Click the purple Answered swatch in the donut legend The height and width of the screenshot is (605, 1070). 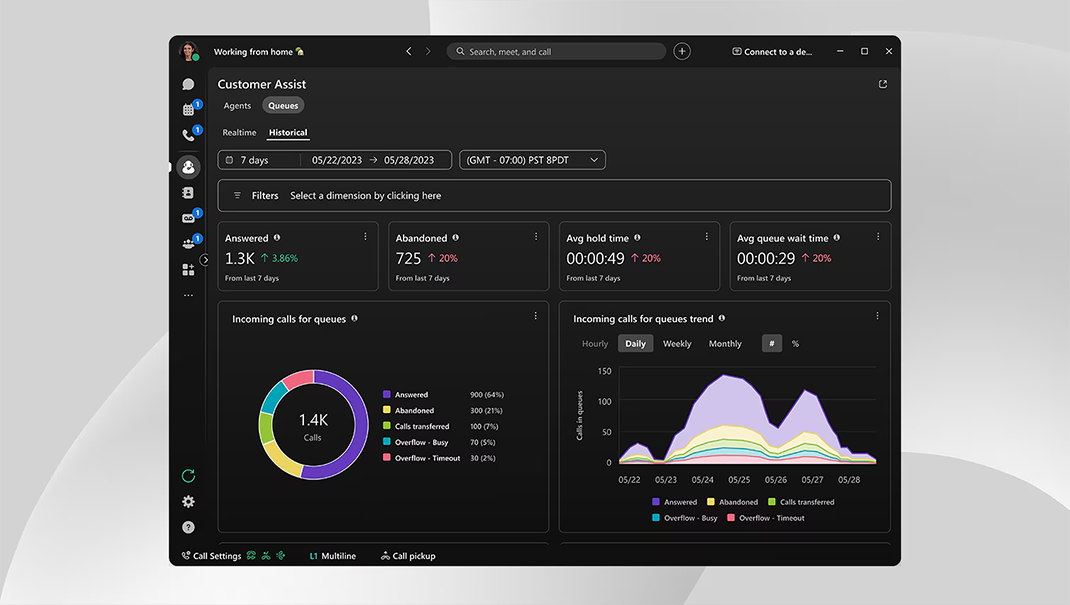click(x=387, y=394)
